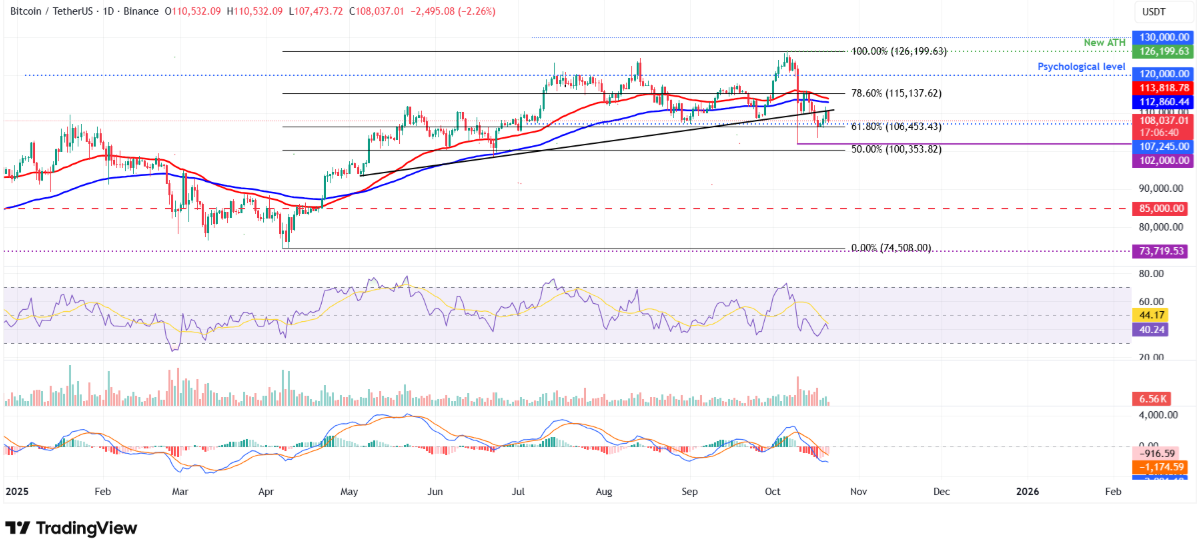1201x552 pixels.
Task: Click the 61.80% Fibonacci level label
Action: coord(896,127)
